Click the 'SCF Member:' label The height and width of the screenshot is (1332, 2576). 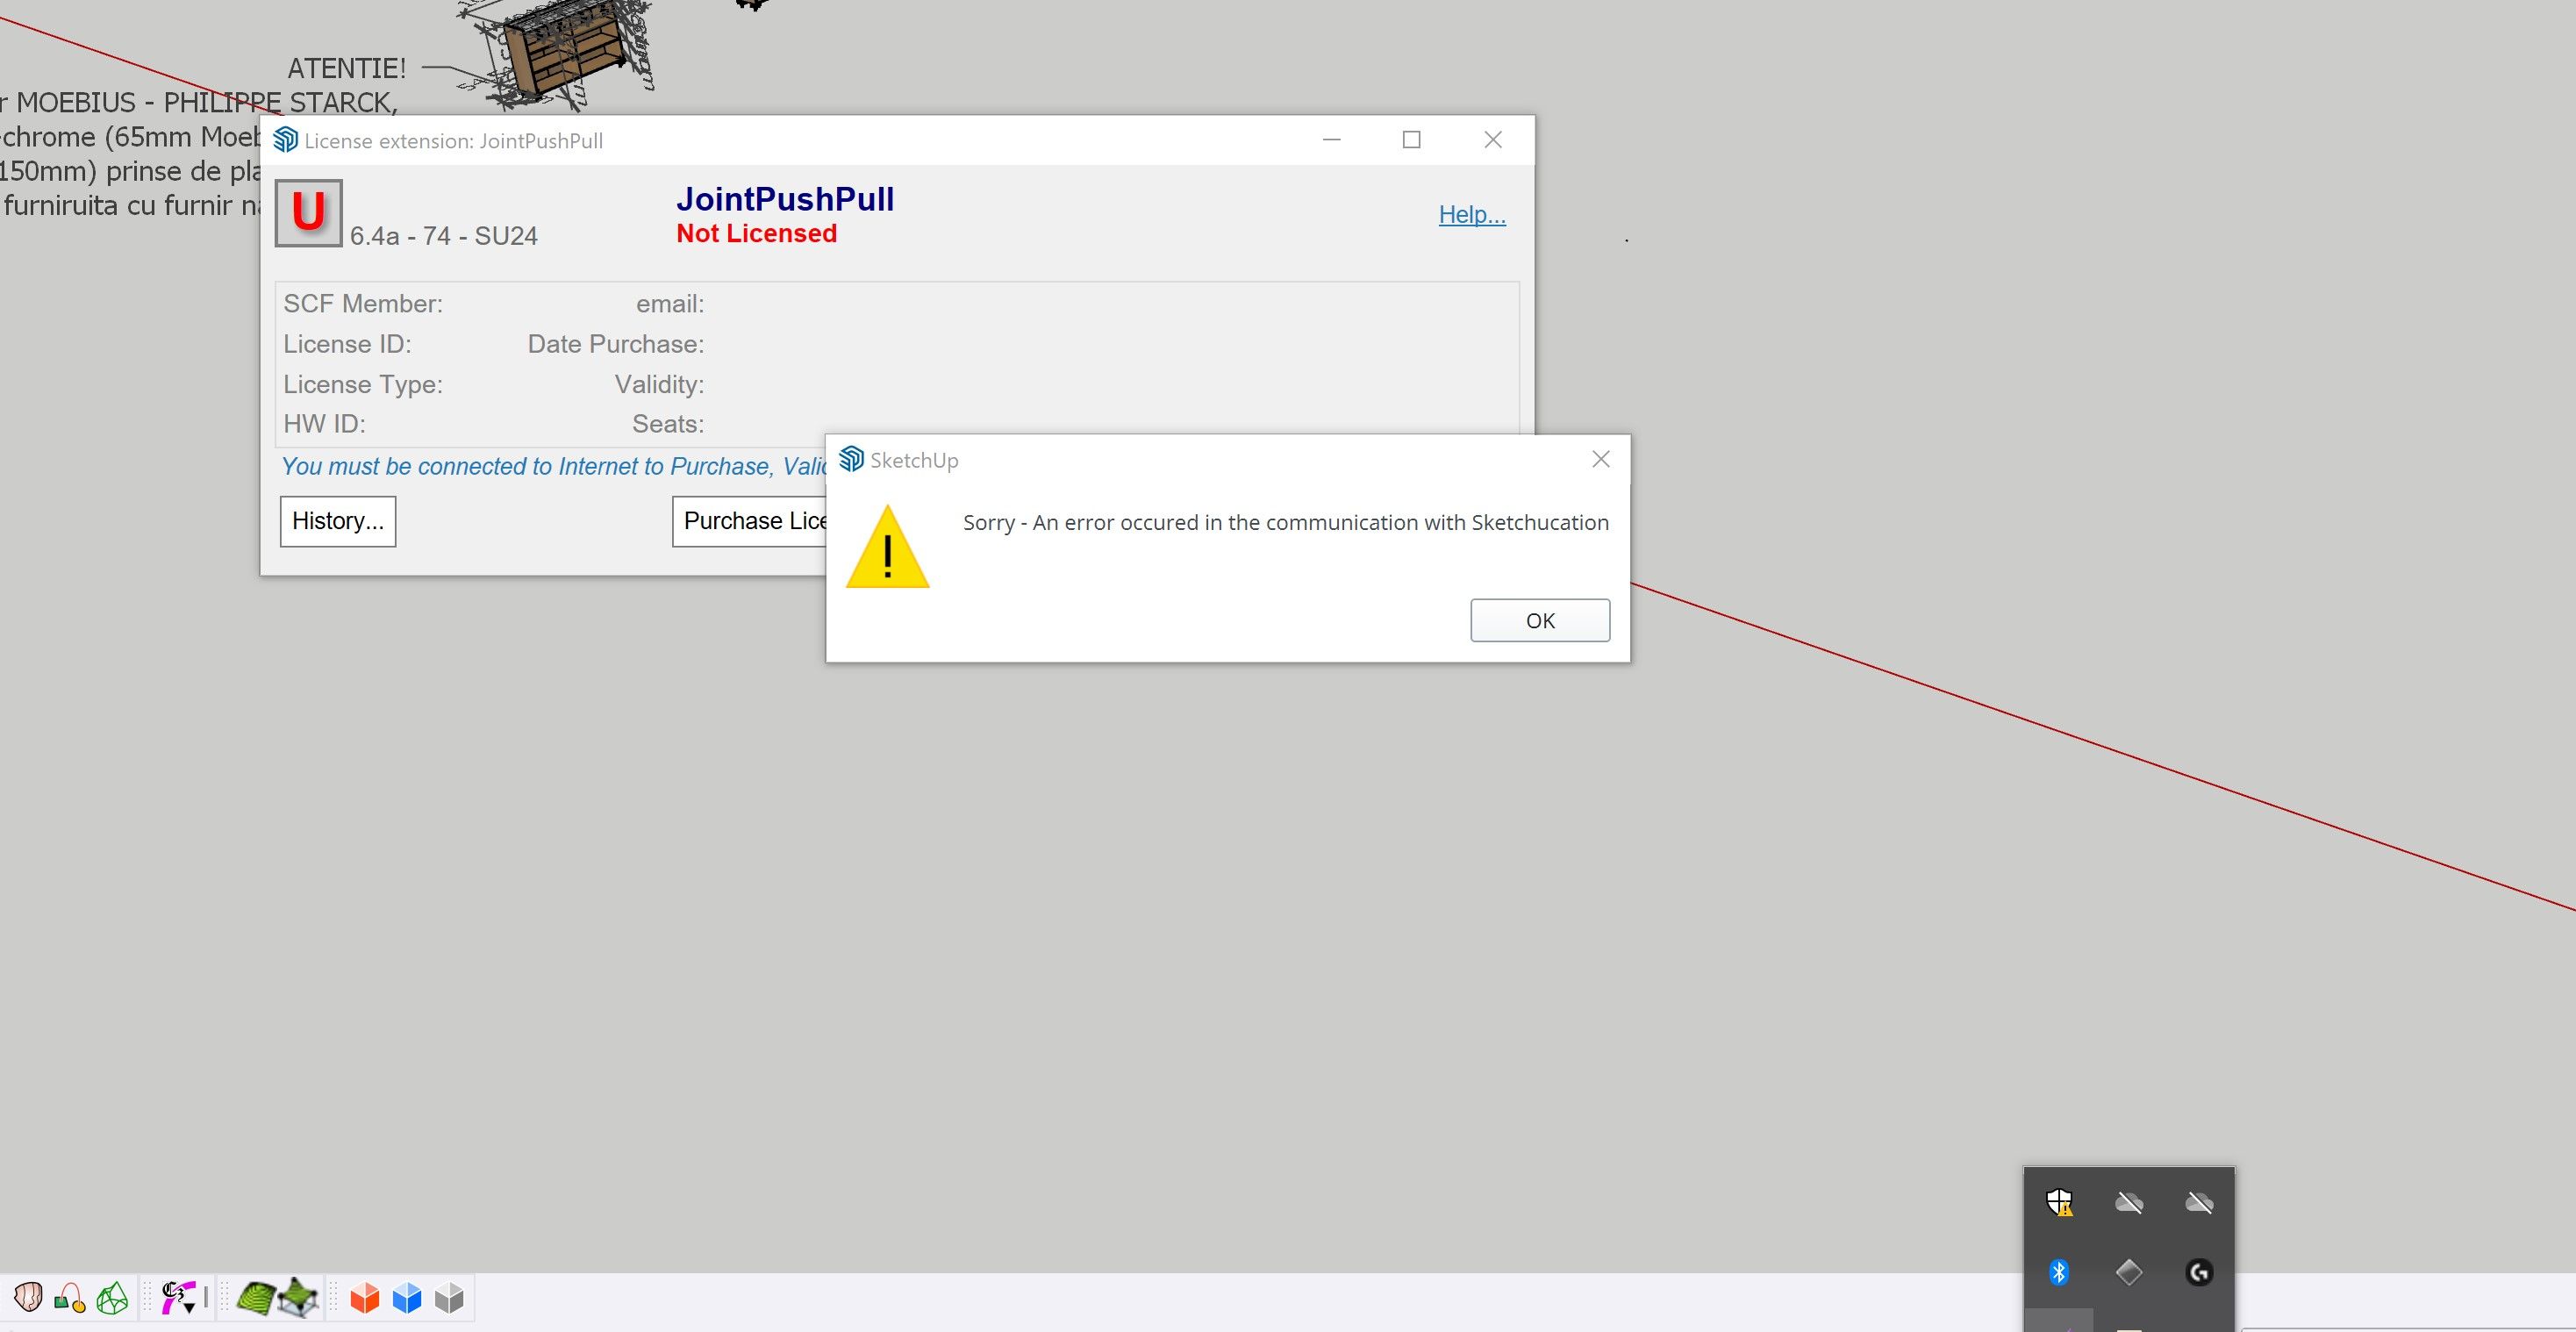363,304
